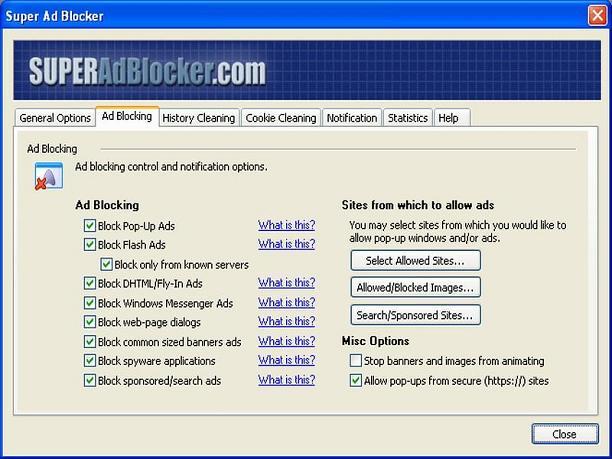Open Allowed/Blocked Images dialog

416,288
